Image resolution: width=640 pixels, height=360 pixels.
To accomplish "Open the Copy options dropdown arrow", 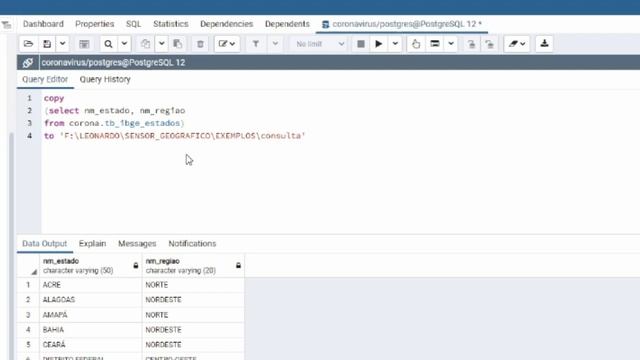I will 162,44.
